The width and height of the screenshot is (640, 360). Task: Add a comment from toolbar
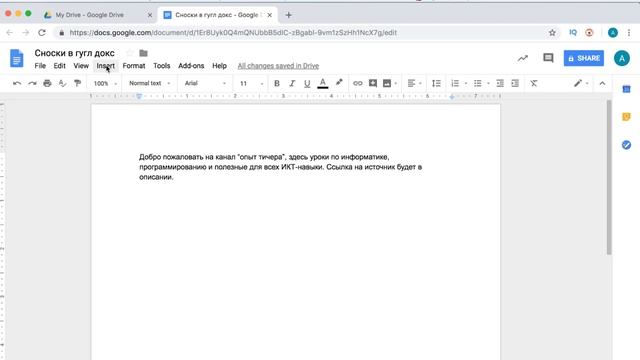click(373, 83)
